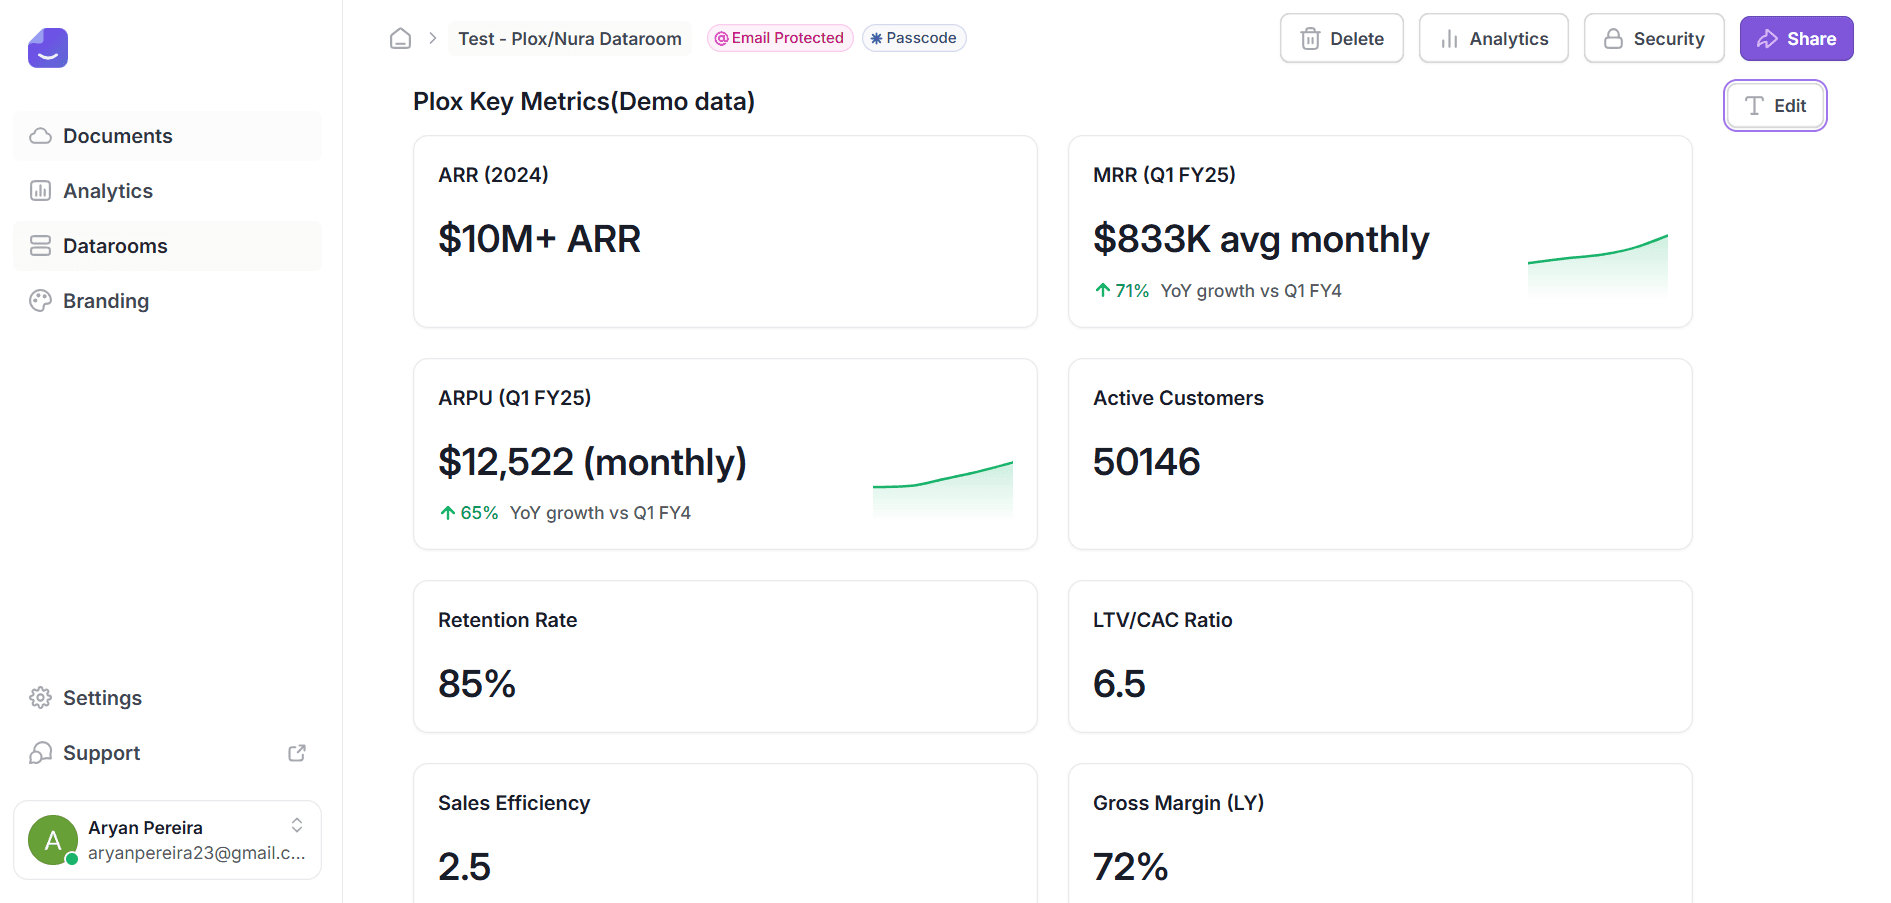Click the 85% retention value
This screenshot has height=903, width=1891.
(477, 684)
